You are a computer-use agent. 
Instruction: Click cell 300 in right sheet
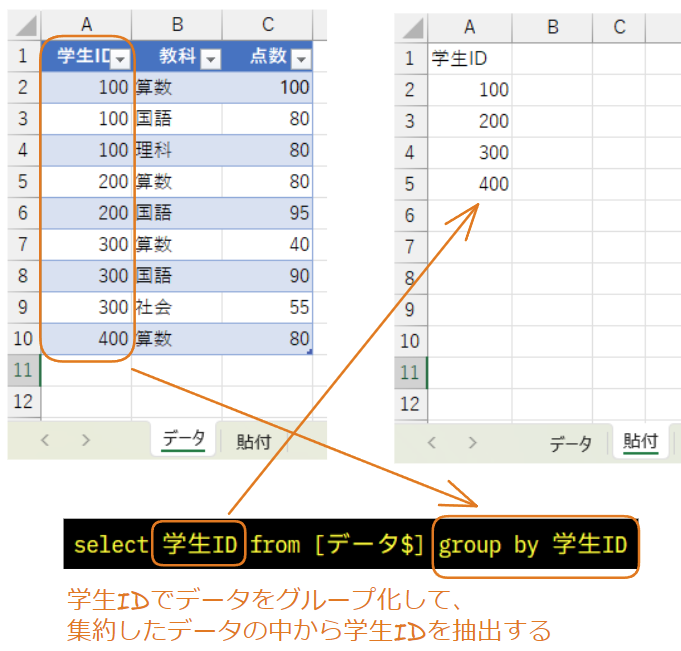pyautogui.click(x=469, y=153)
